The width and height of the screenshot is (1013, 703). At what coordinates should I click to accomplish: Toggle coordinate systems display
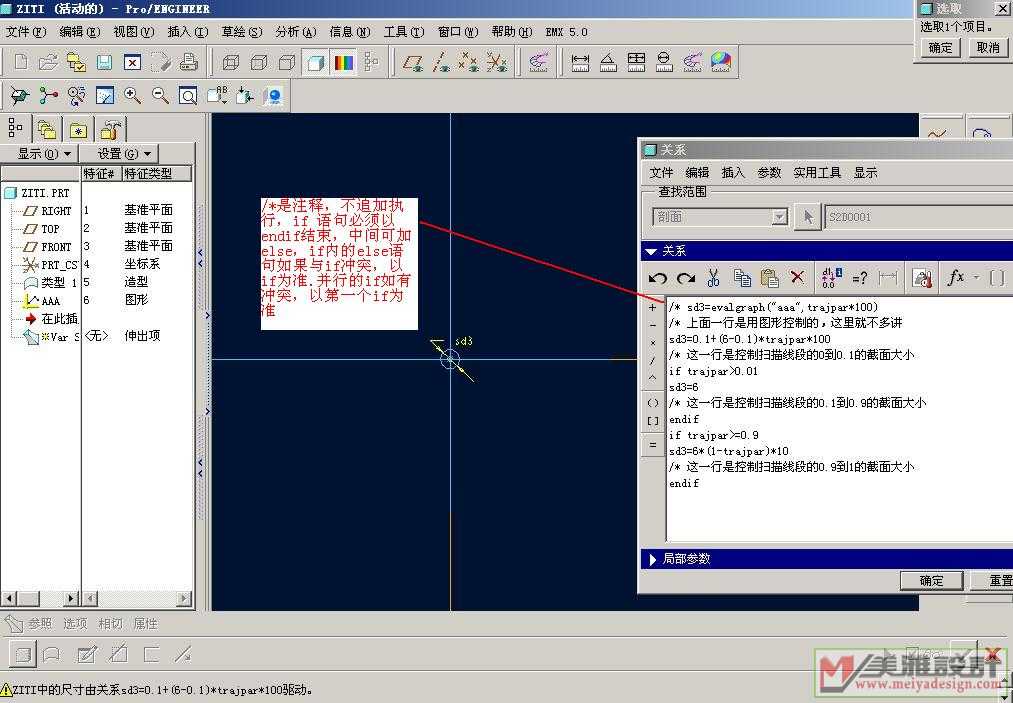tap(496, 62)
